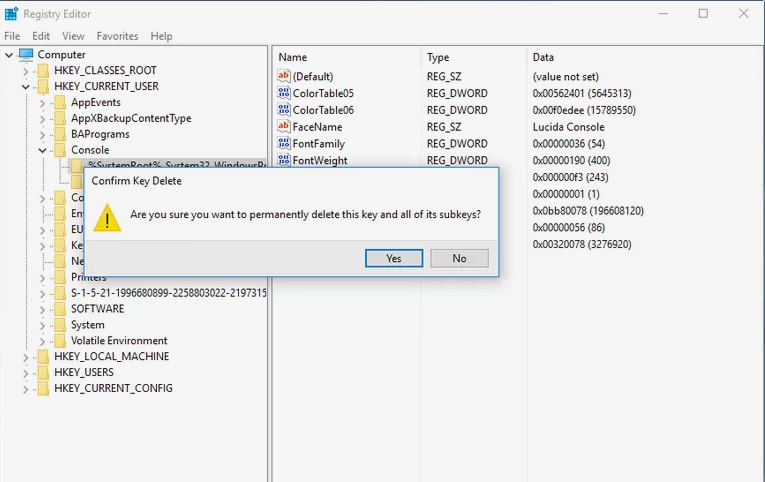
Task: Open the Favorites menu
Action: (117, 36)
